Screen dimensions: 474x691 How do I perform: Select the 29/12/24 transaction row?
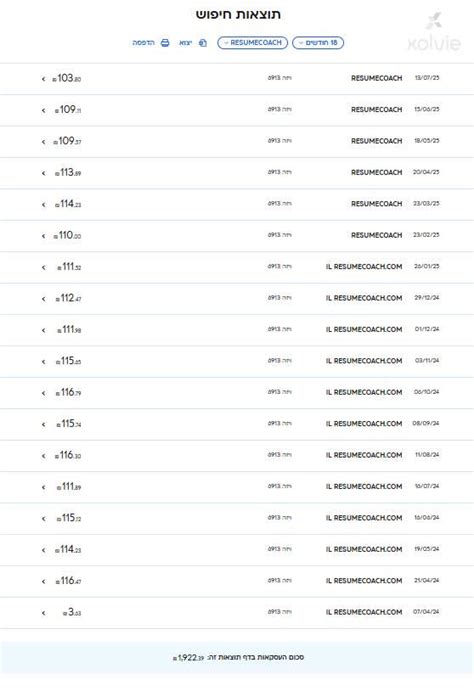(237, 299)
